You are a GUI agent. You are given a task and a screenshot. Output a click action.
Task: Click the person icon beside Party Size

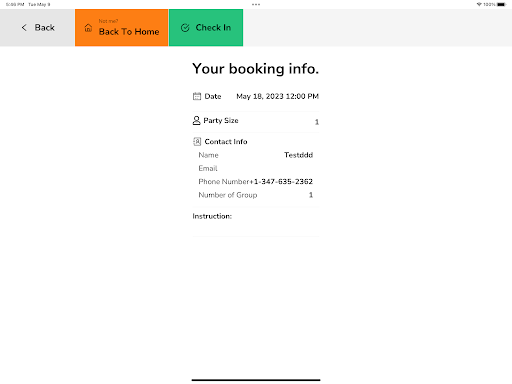[x=196, y=120]
